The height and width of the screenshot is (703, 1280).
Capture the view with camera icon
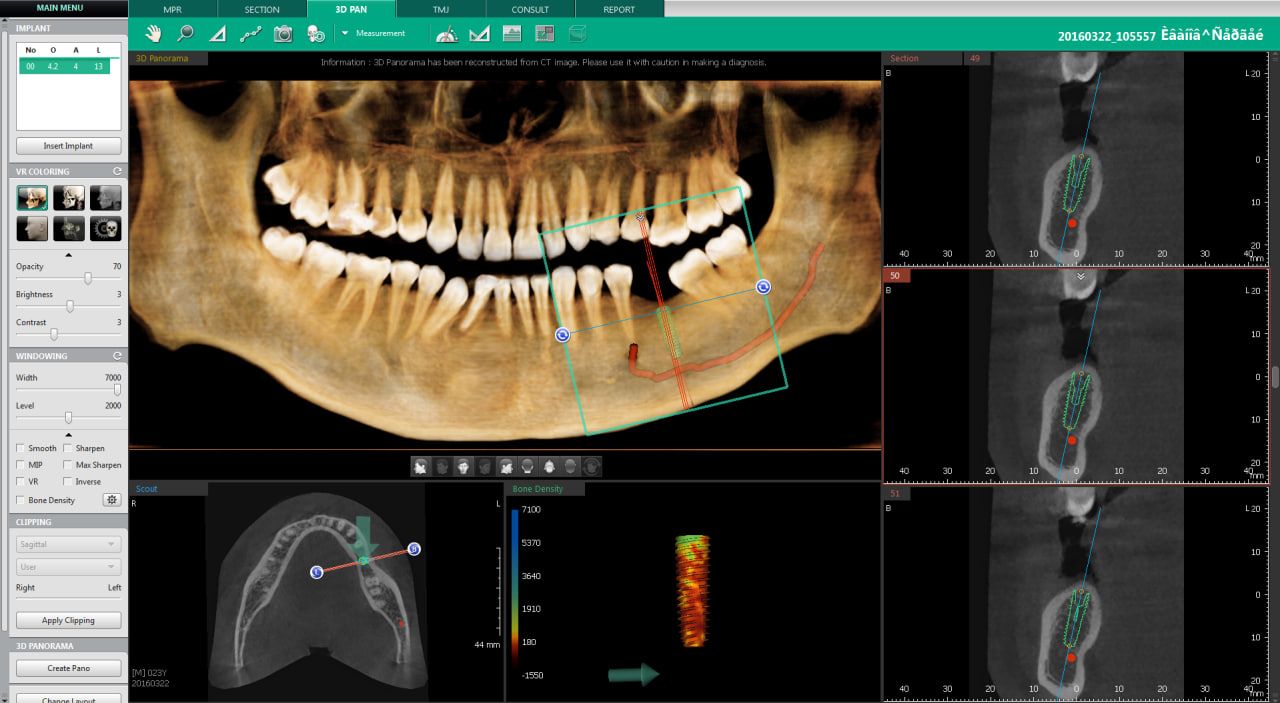283,33
